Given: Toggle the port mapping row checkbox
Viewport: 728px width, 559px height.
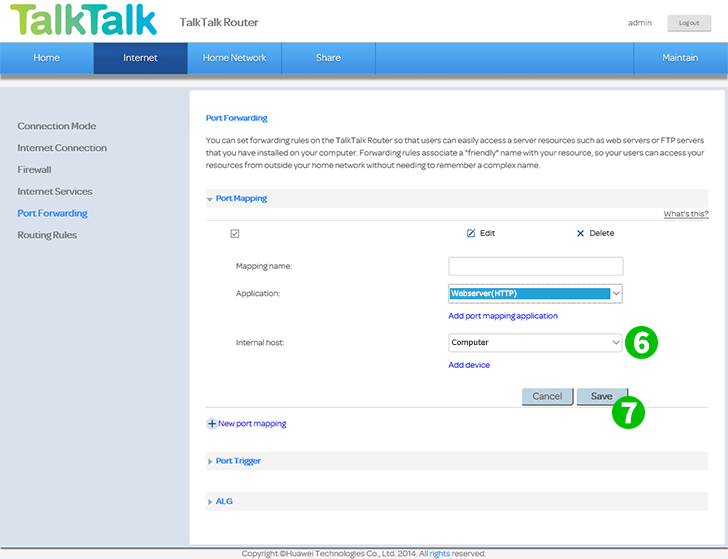Looking at the screenshot, I should tap(235, 233).
